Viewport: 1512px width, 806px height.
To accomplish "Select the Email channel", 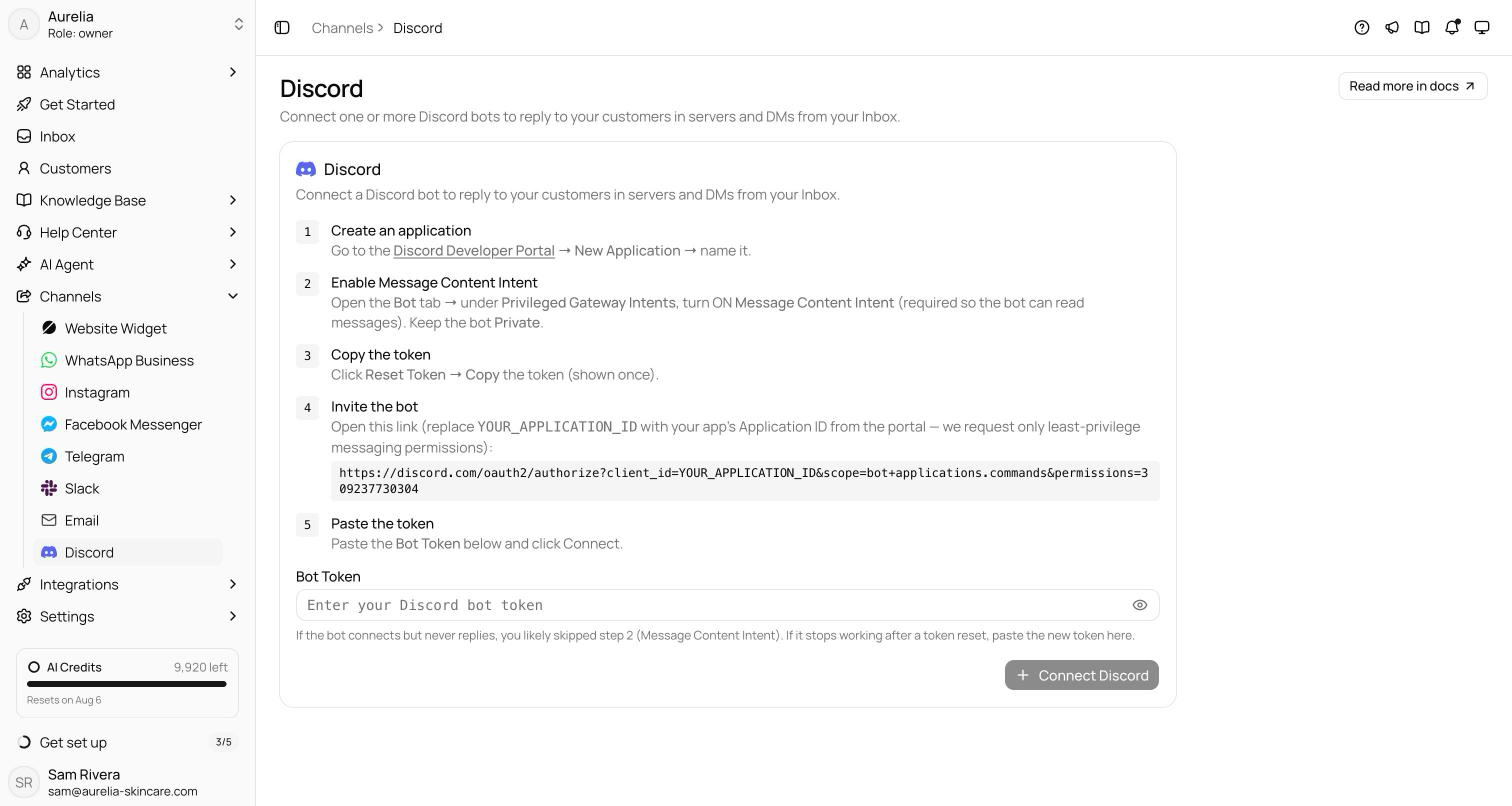I will tap(128, 520).
